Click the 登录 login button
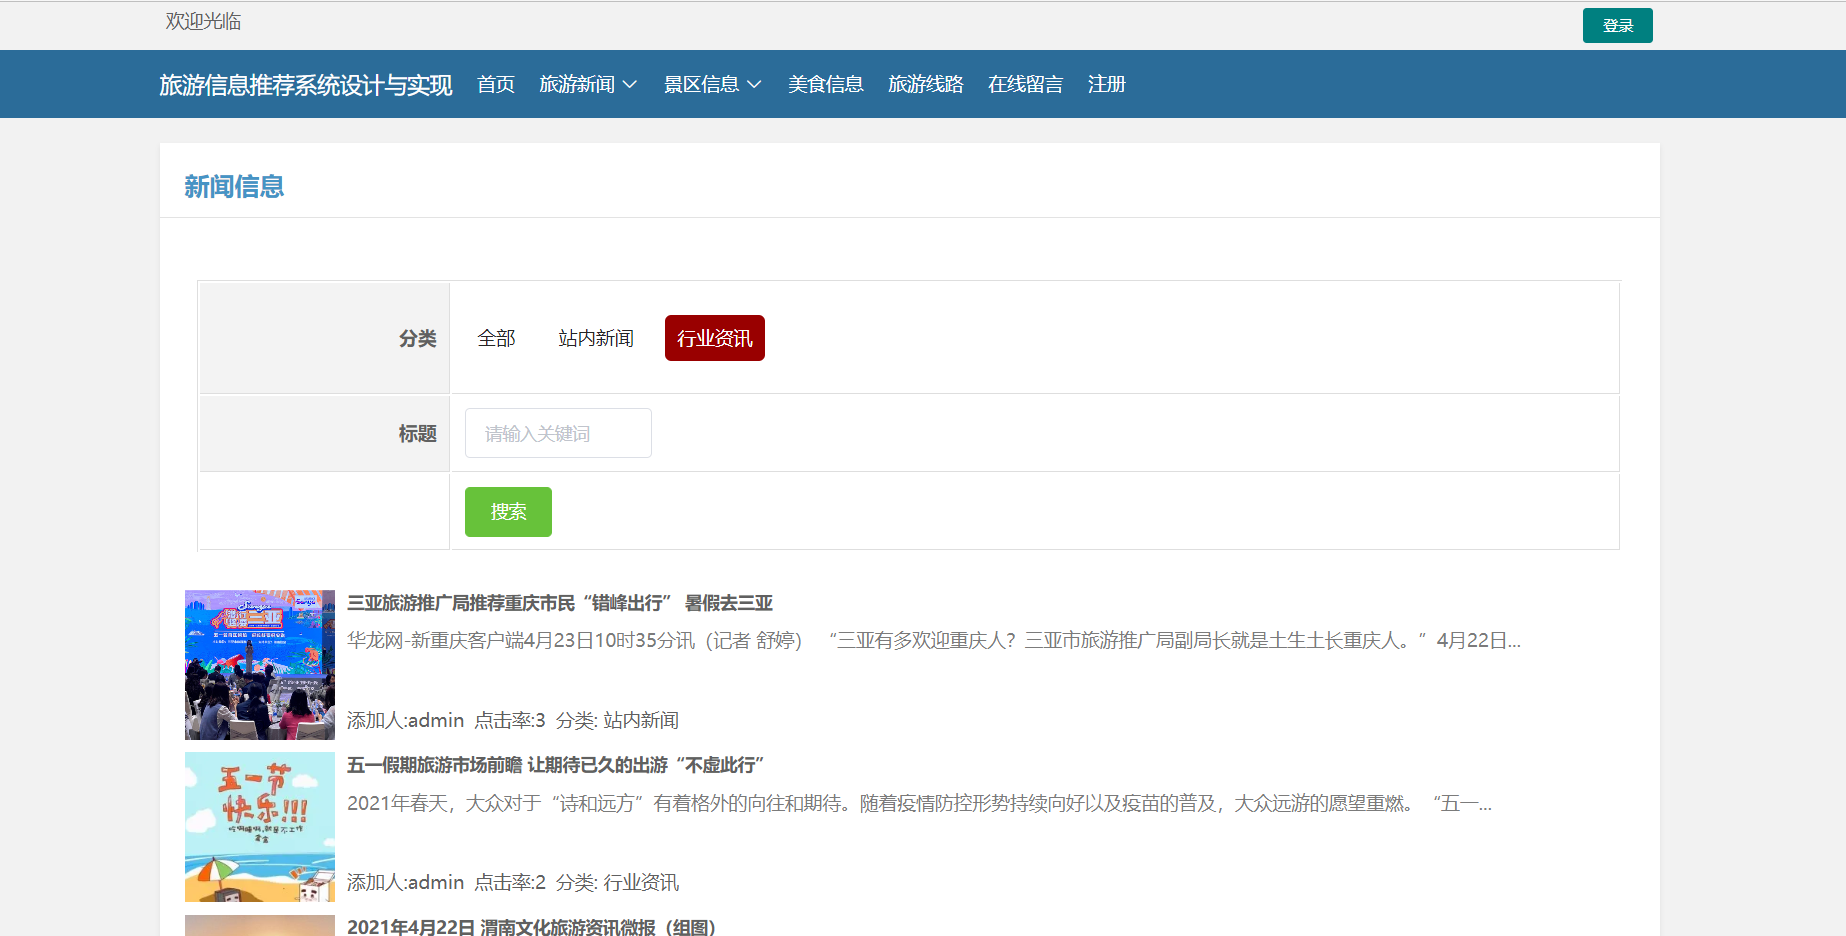The image size is (1846, 936). tap(1617, 26)
